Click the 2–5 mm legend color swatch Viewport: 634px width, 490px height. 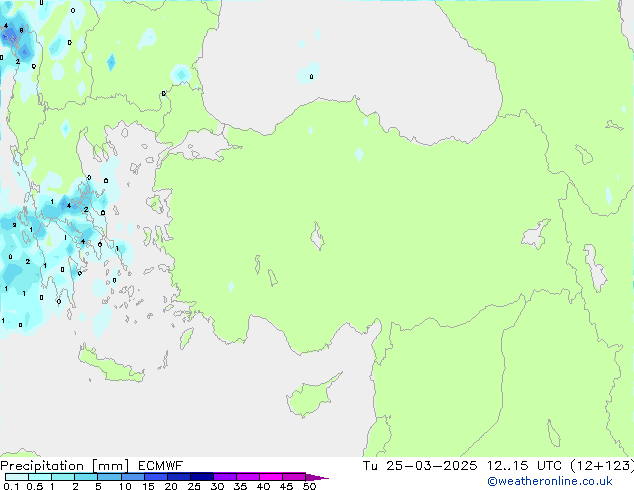[86, 477]
